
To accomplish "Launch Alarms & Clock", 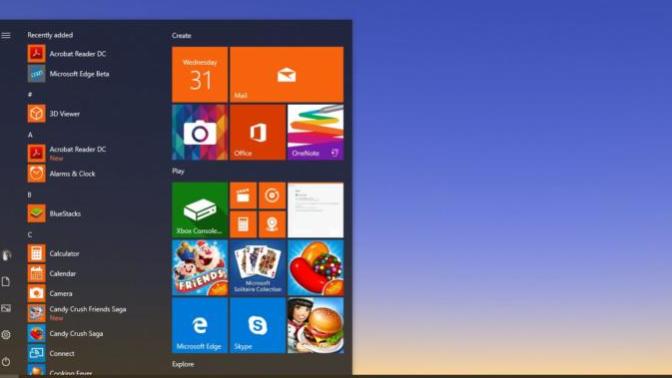I will (x=62, y=174).
